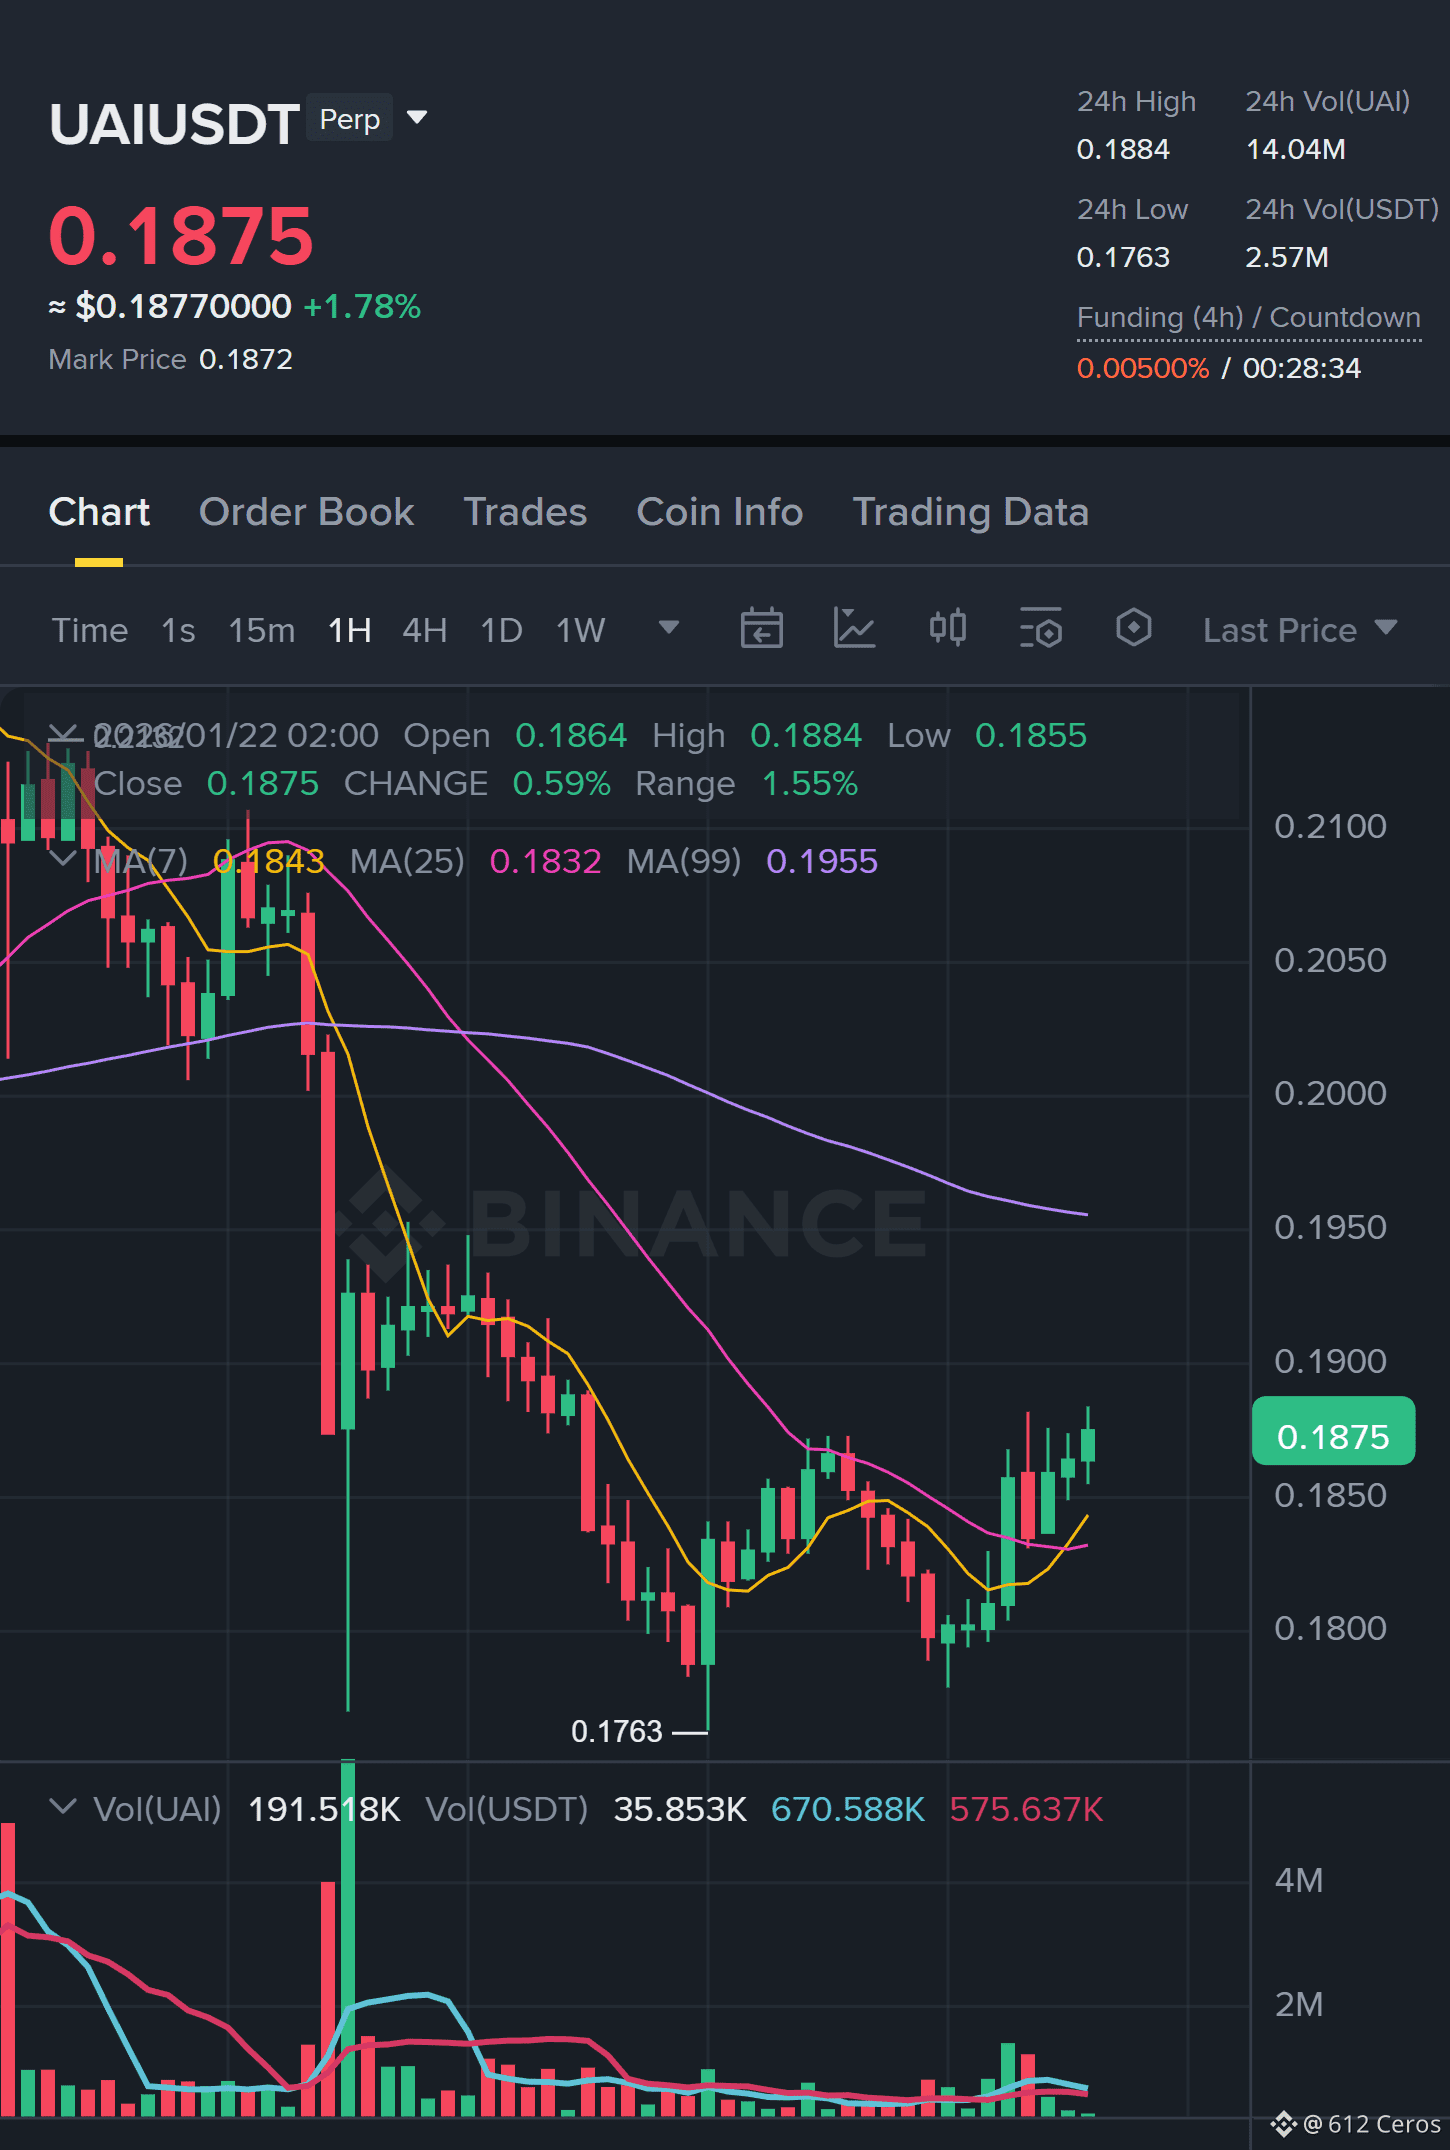Click the hexagon chart preferences icon
1450x2150 pixels.
[x=1133, y=629]
